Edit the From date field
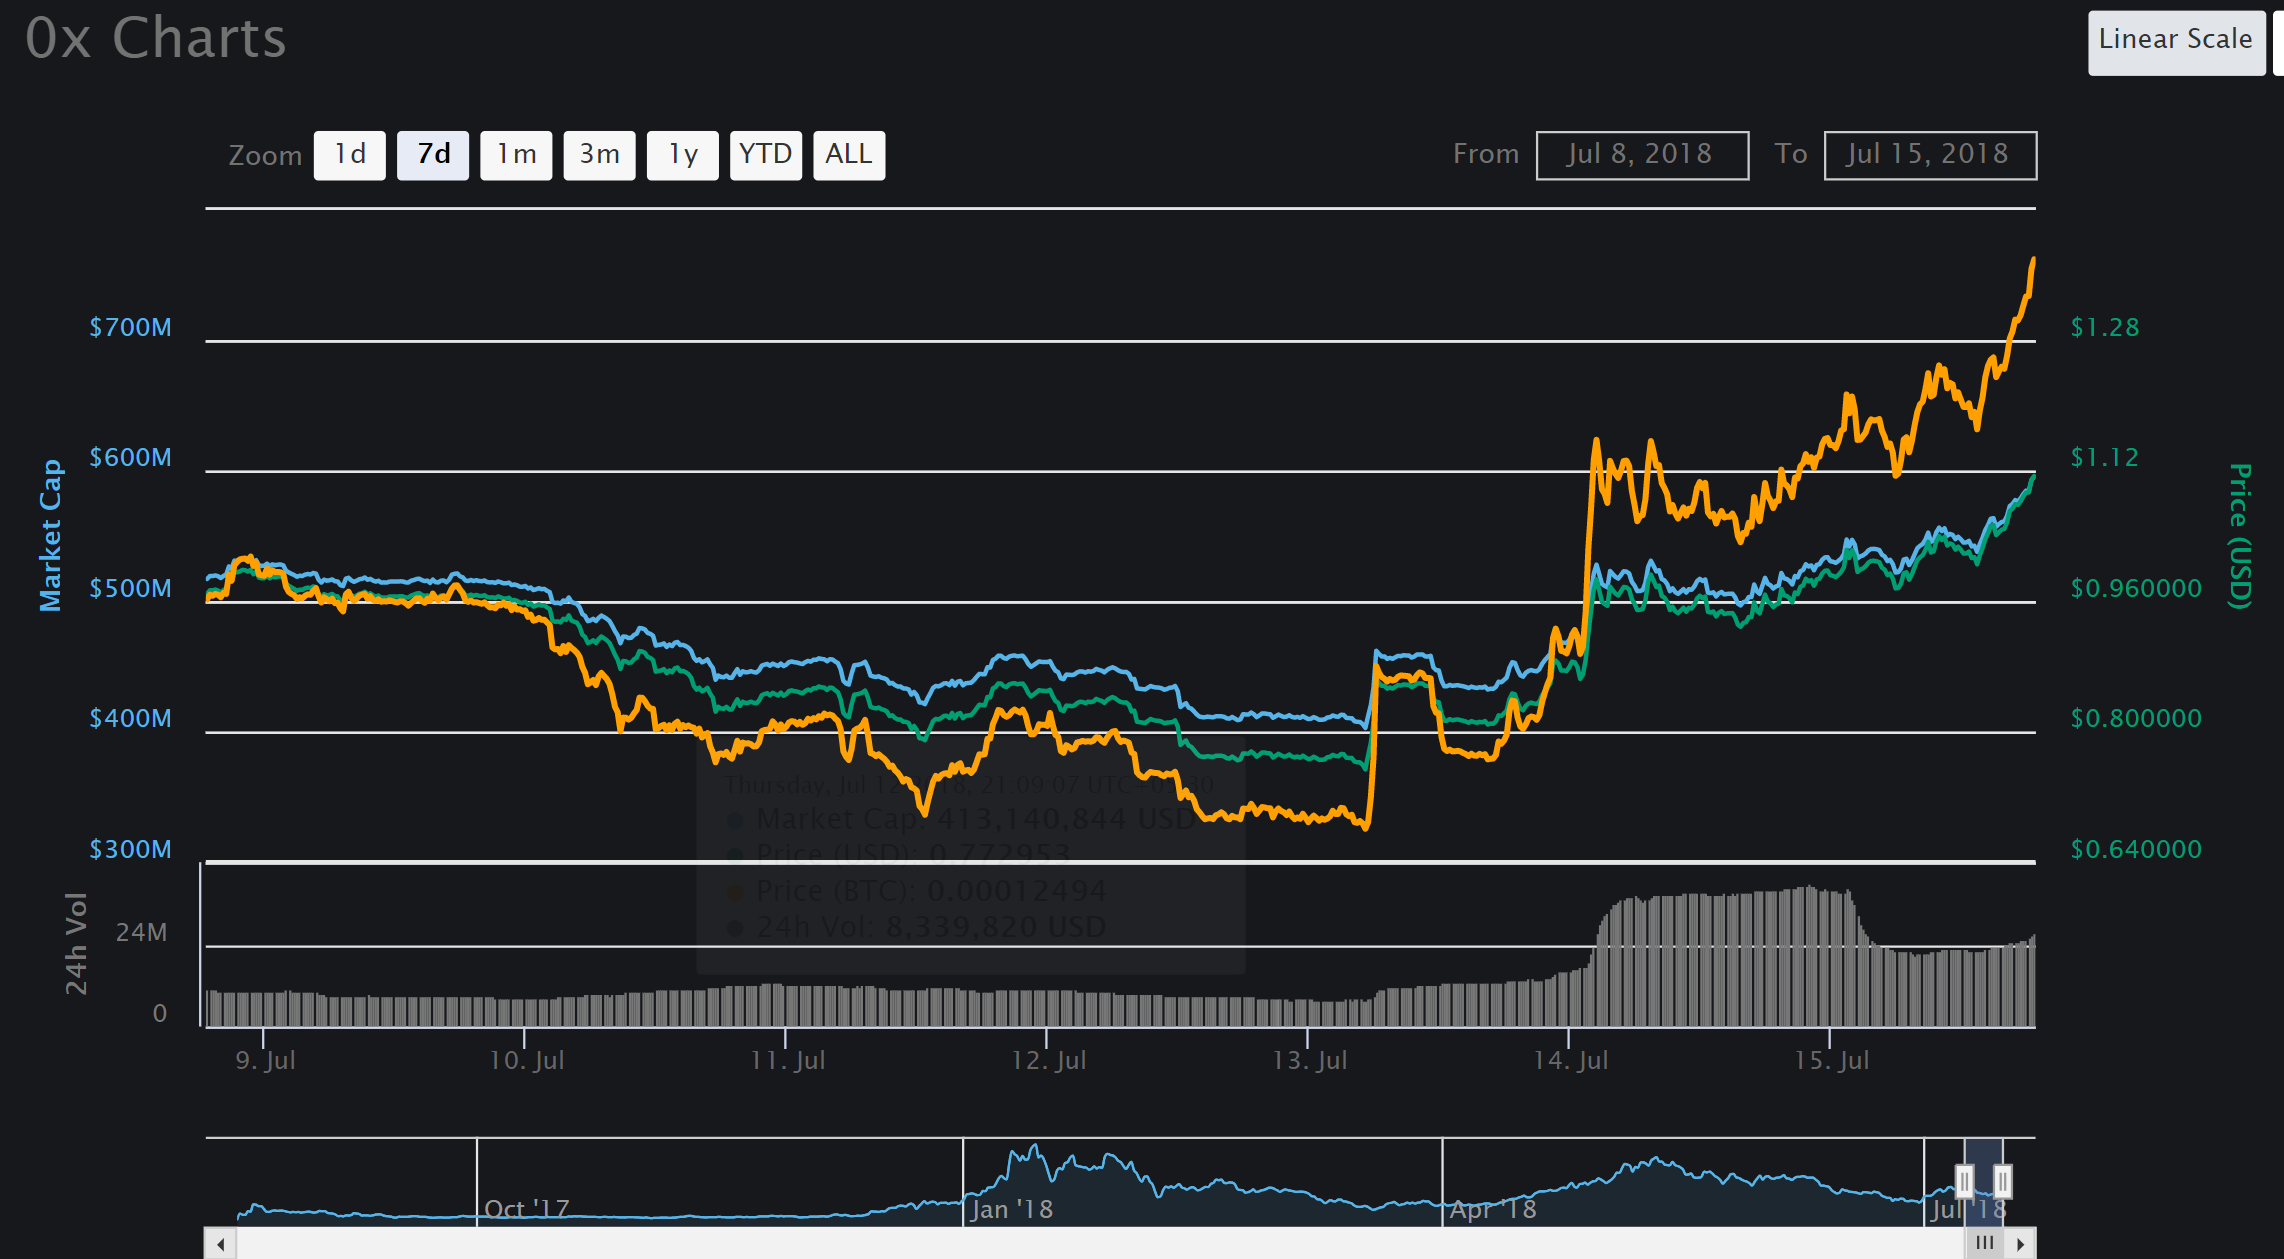The height and width of the screenshot is (1259, 2284). [1642, 155]
